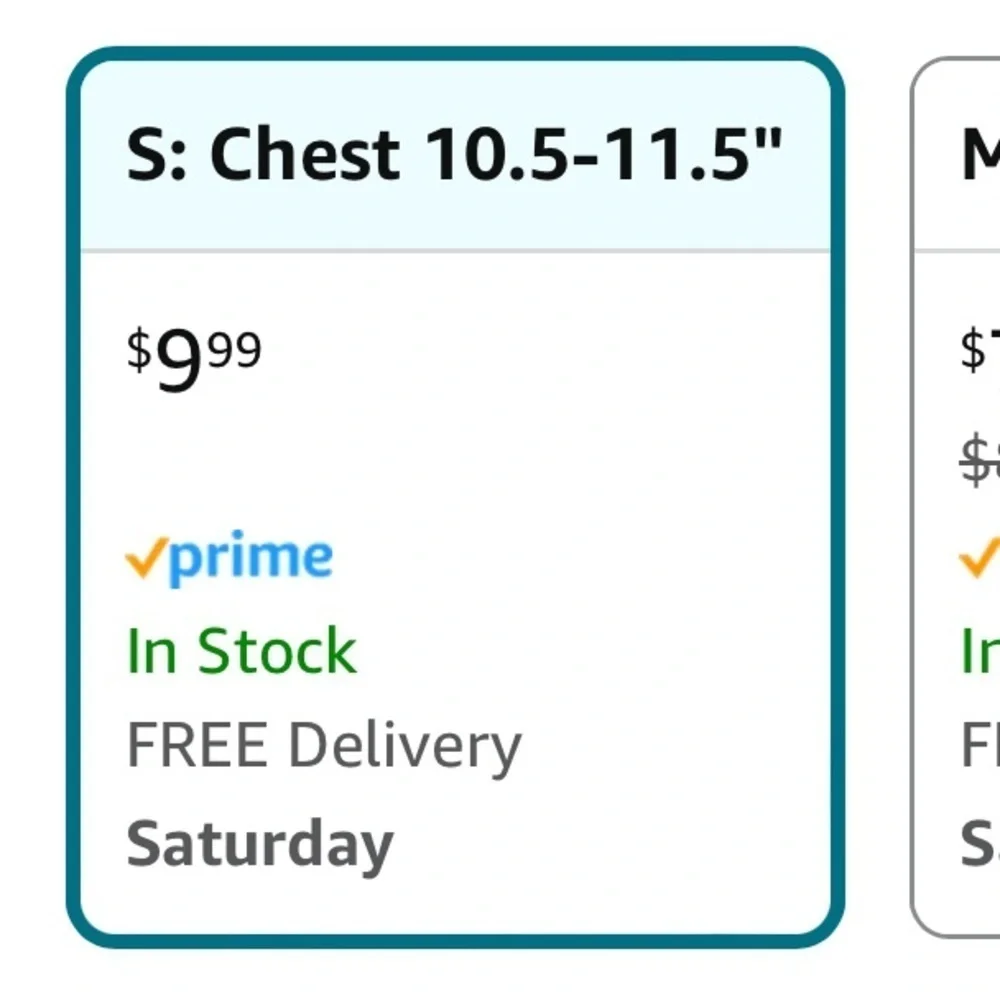Select the S: Chest 10.5-11.5" size option
This screenshot has width=1000, height=1000.
coord(454,155)
